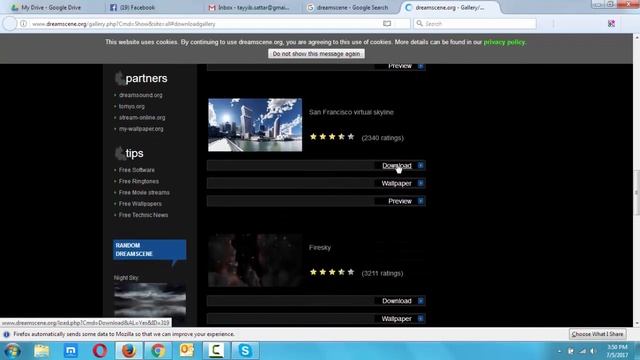Click the San Francisco virtual skyline title
Image resolution: width=640 pixels, height=360 pixels.
tap(351, 112)
